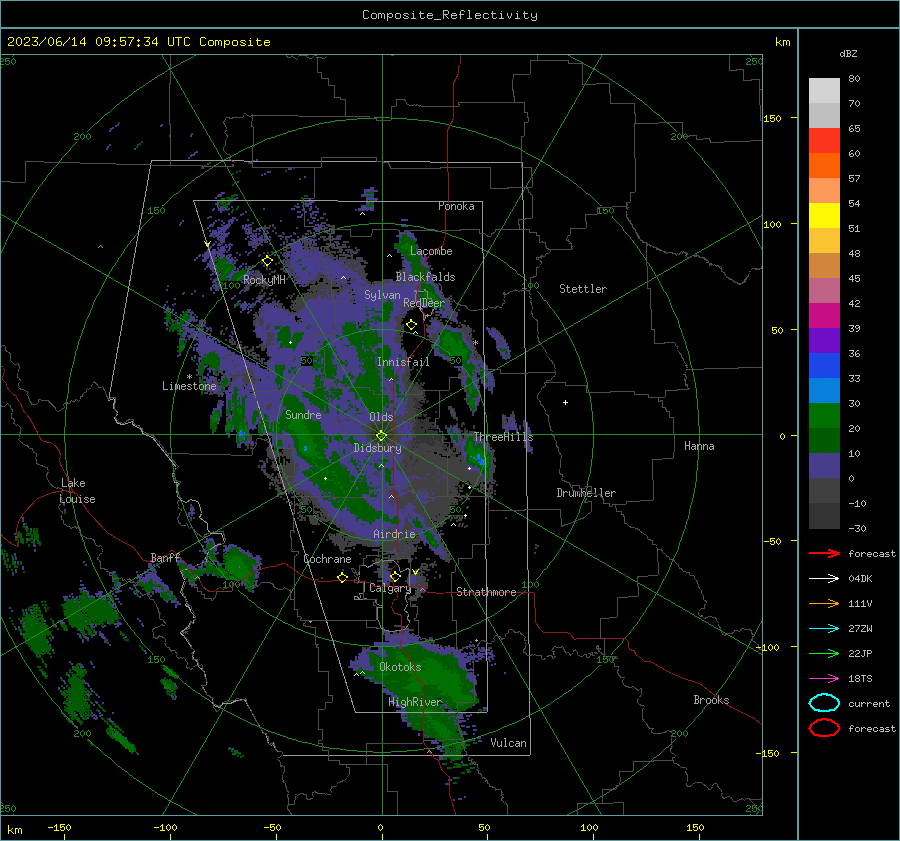Click the Sylvan label on map
This screenshot has height=841, width=900.
coord(382,295)
